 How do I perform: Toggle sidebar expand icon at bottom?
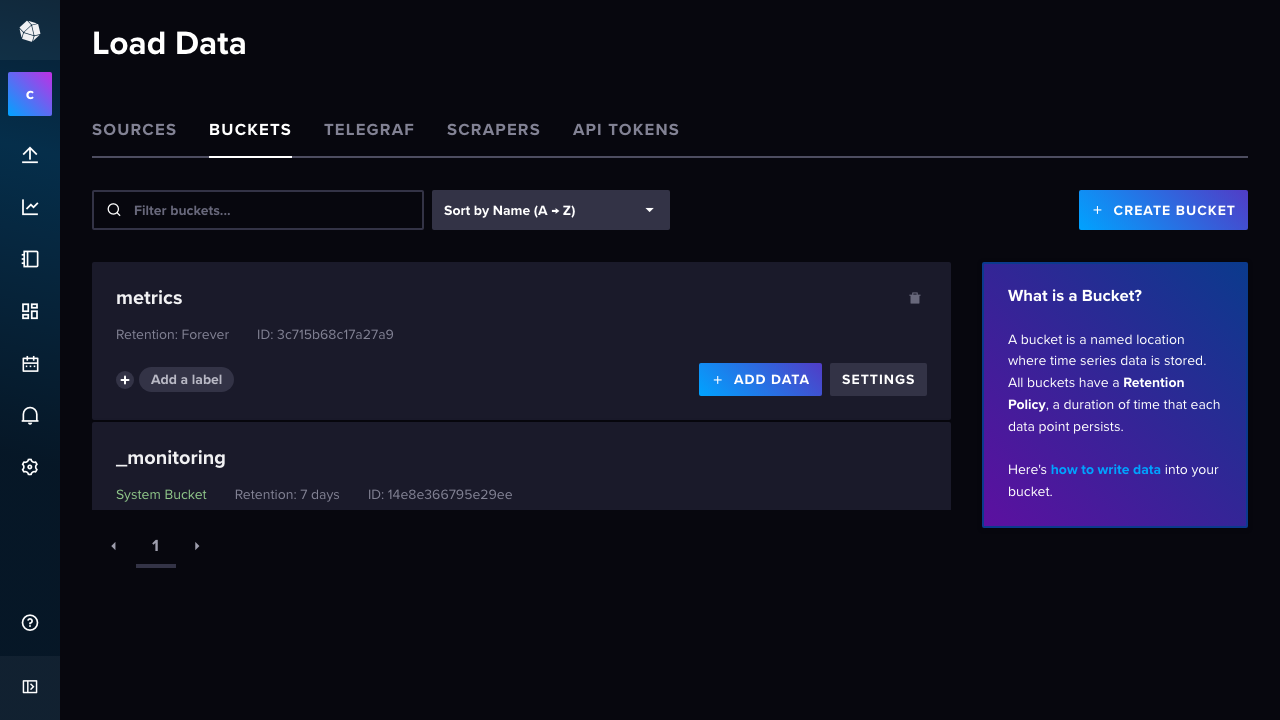(30, 687)
